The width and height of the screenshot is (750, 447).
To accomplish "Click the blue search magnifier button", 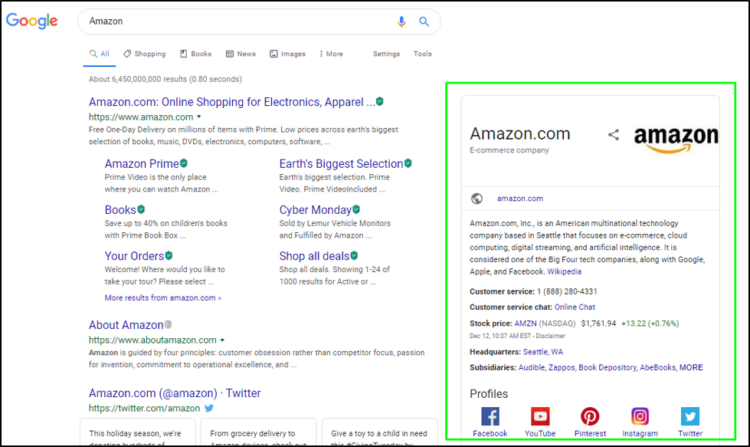I will coord(424,22).
